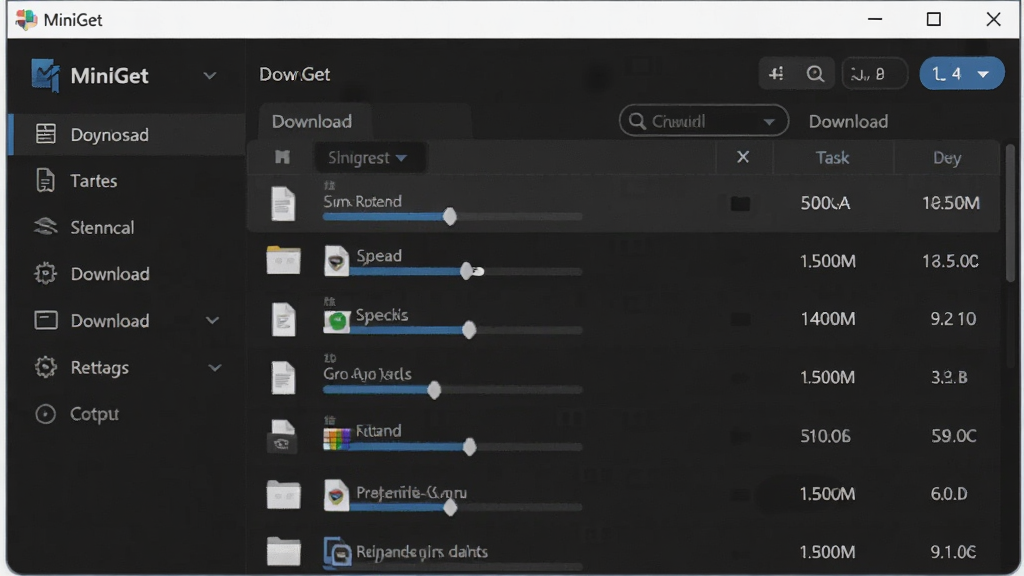Viewport: 1024px width, 576px height.
Task: Click the Reinande girs dahts folder icon
Action: [283, 552]
